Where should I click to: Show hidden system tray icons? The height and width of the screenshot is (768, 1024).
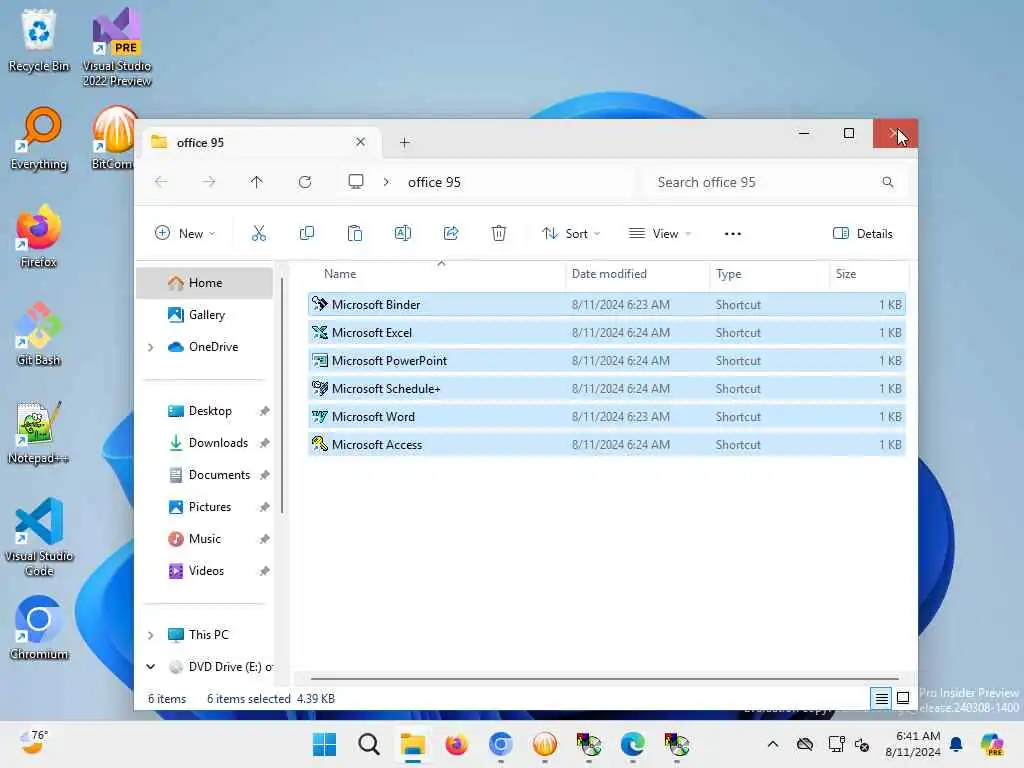coord(773,744)
